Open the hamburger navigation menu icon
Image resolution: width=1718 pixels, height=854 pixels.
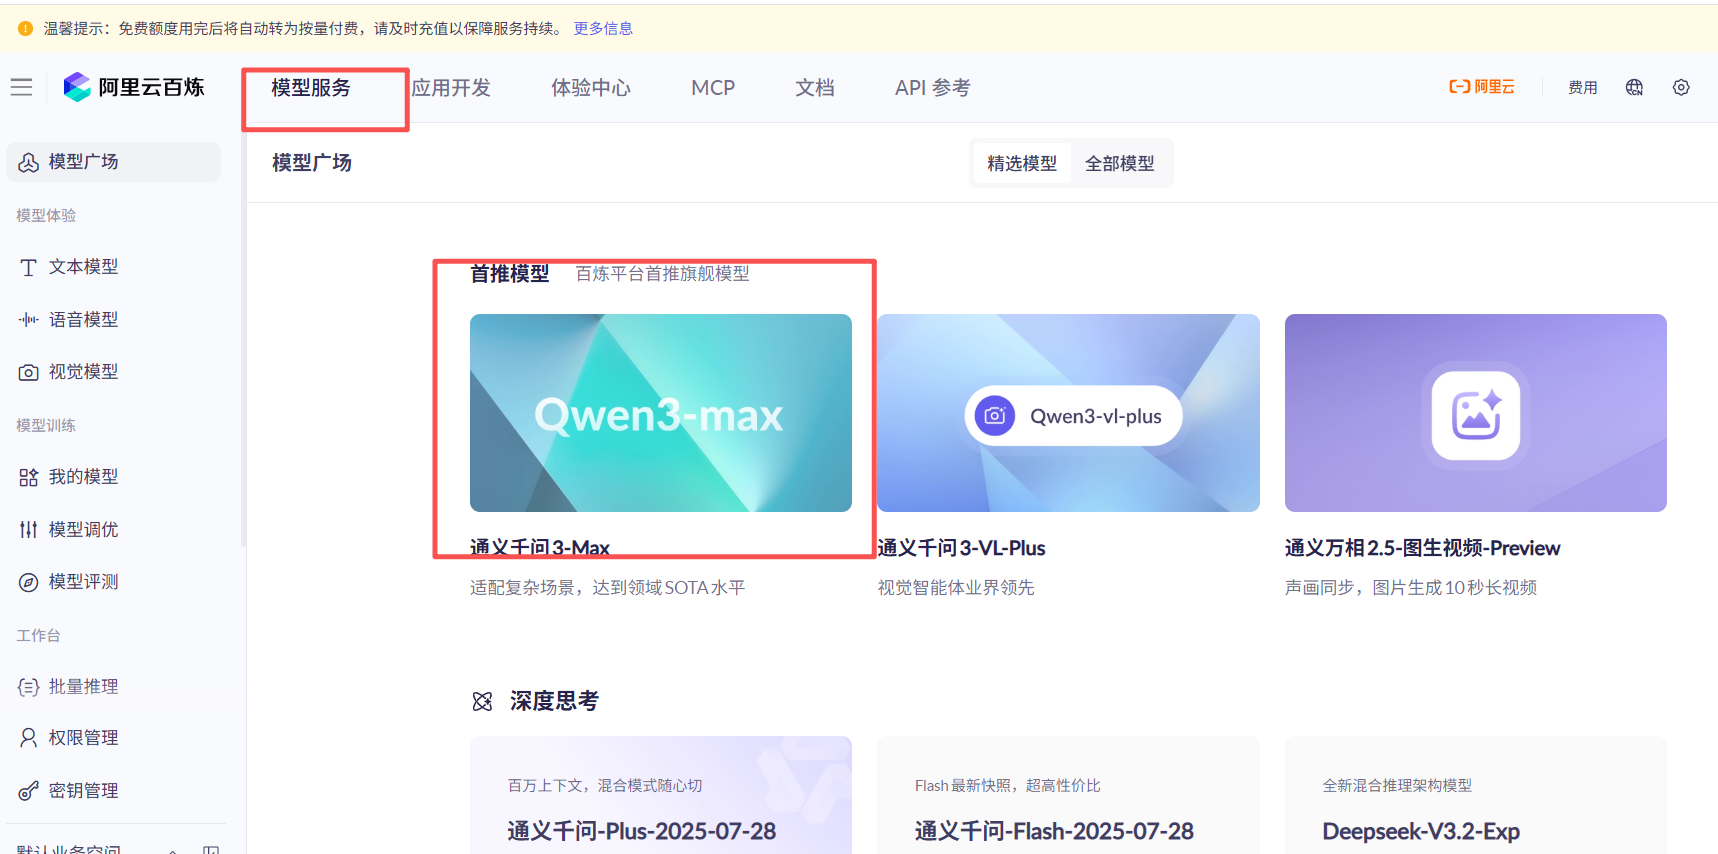pyautogui.click(x=21, y=87)
